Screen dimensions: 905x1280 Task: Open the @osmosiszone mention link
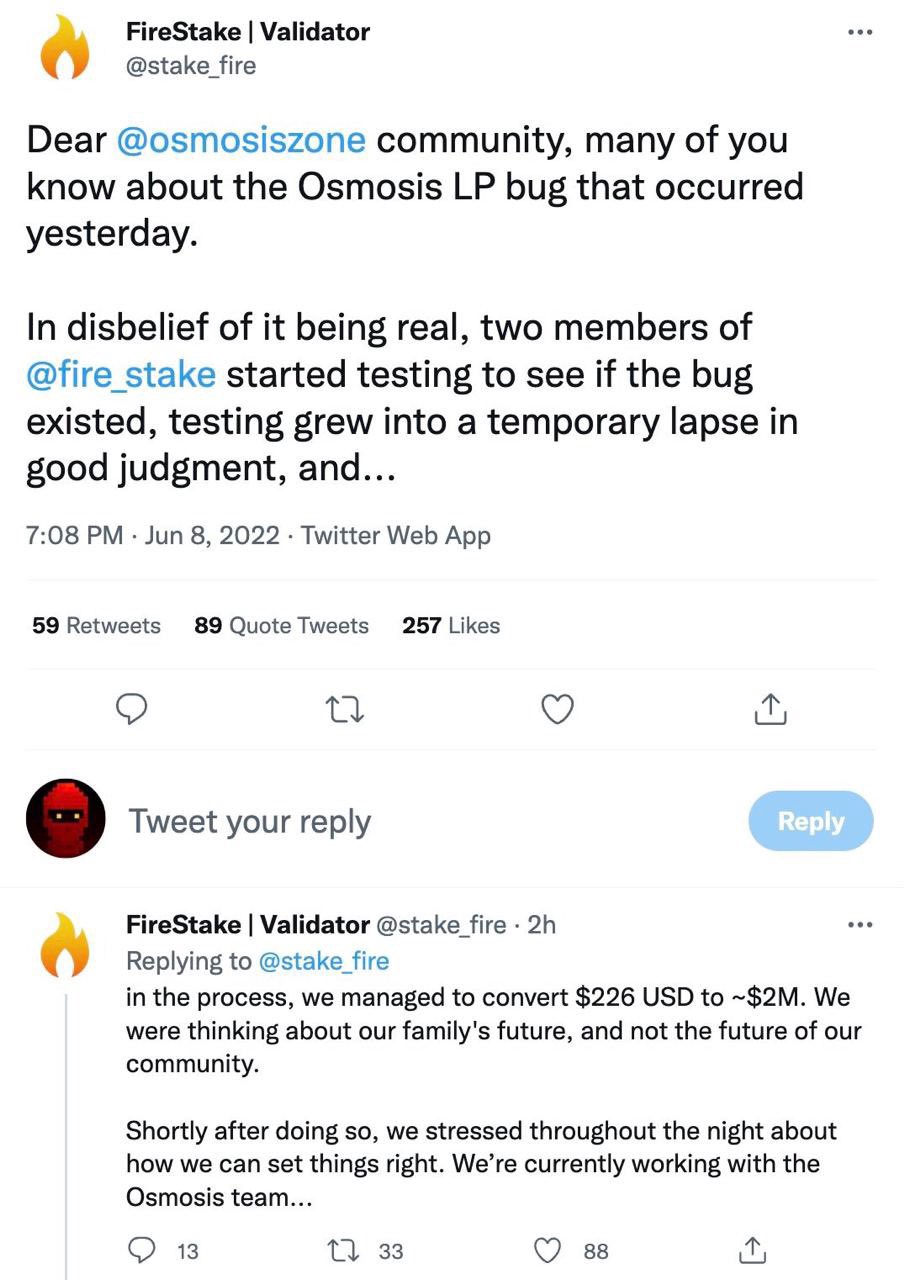(240, 140)
